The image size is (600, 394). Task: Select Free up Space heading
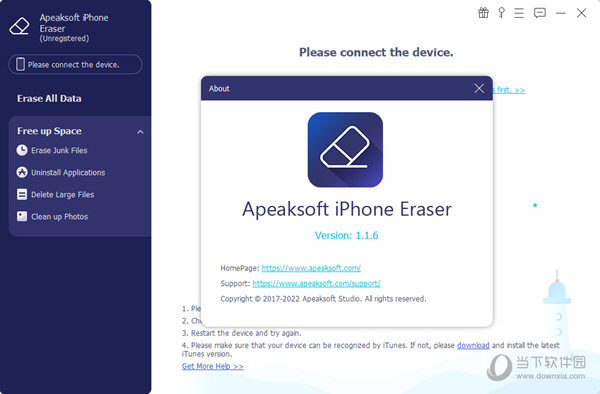[x=49, y=131]
